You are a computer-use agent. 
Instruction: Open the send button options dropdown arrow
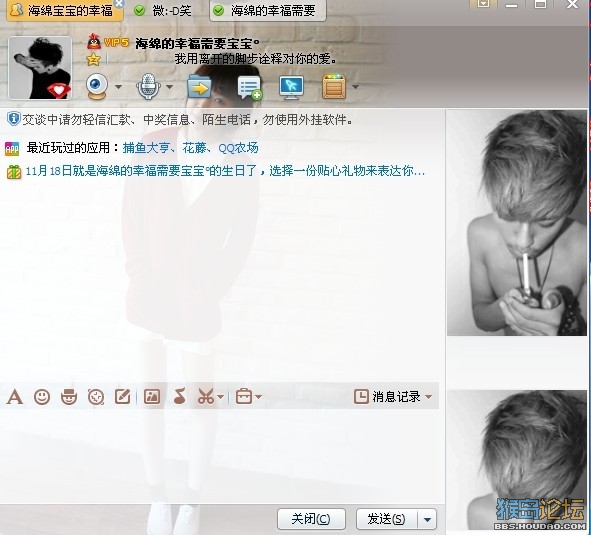427,520
